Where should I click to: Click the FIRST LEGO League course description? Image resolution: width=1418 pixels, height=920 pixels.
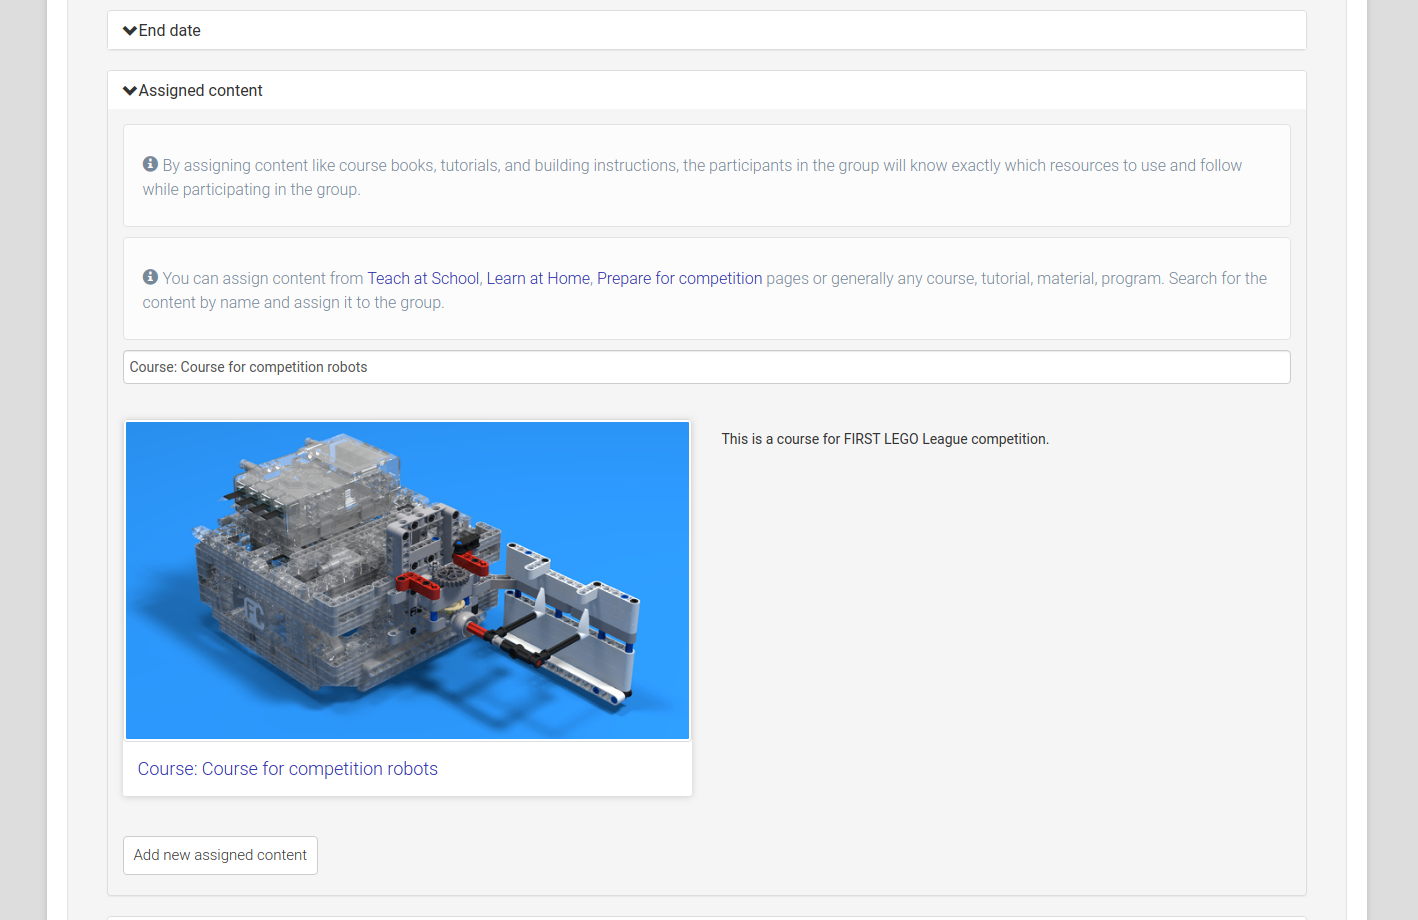(x=885, y=439)
